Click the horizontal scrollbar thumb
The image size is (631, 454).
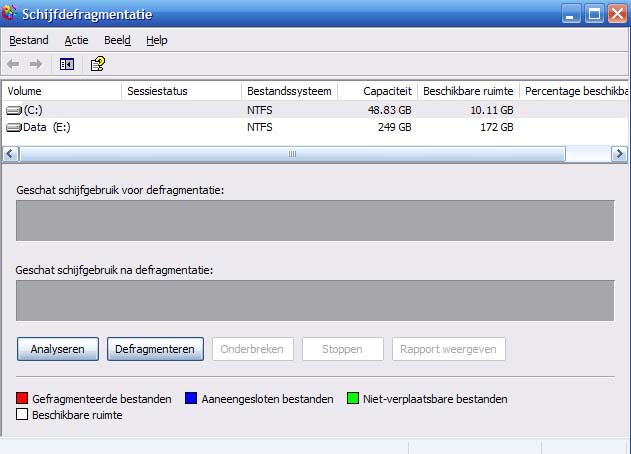coord(293,154)
